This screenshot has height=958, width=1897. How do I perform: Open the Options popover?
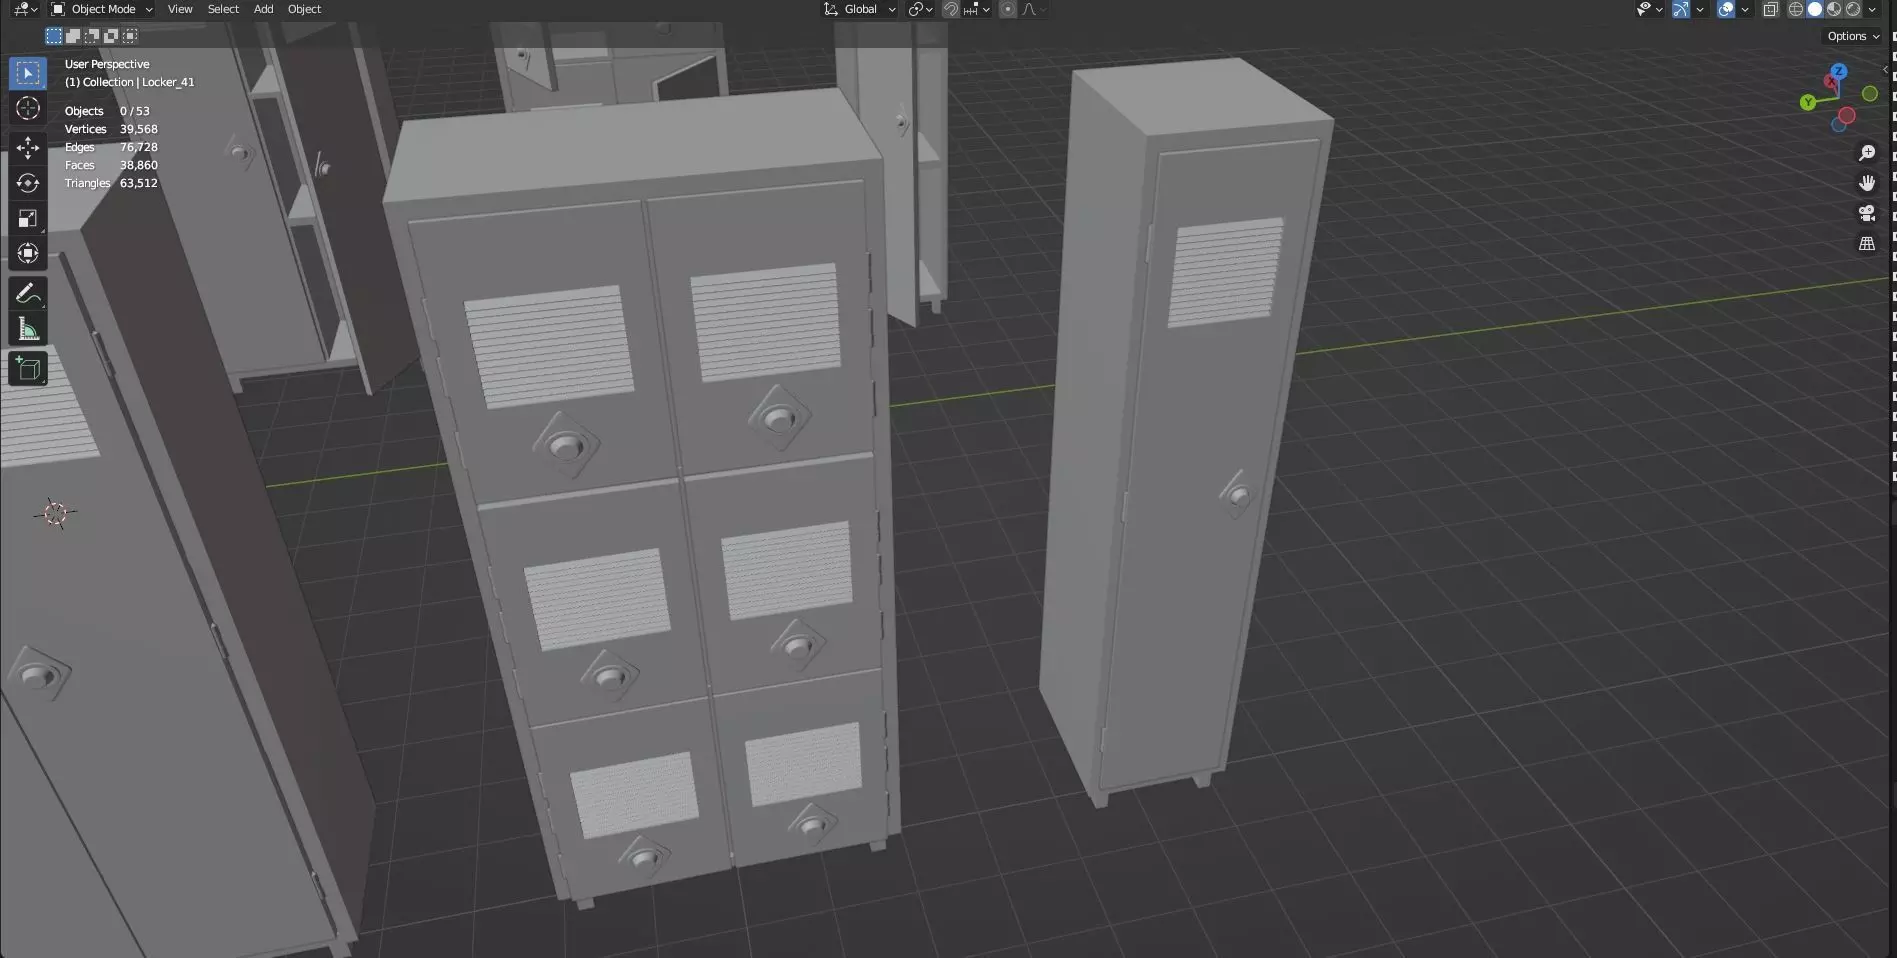pos(1853,36)
